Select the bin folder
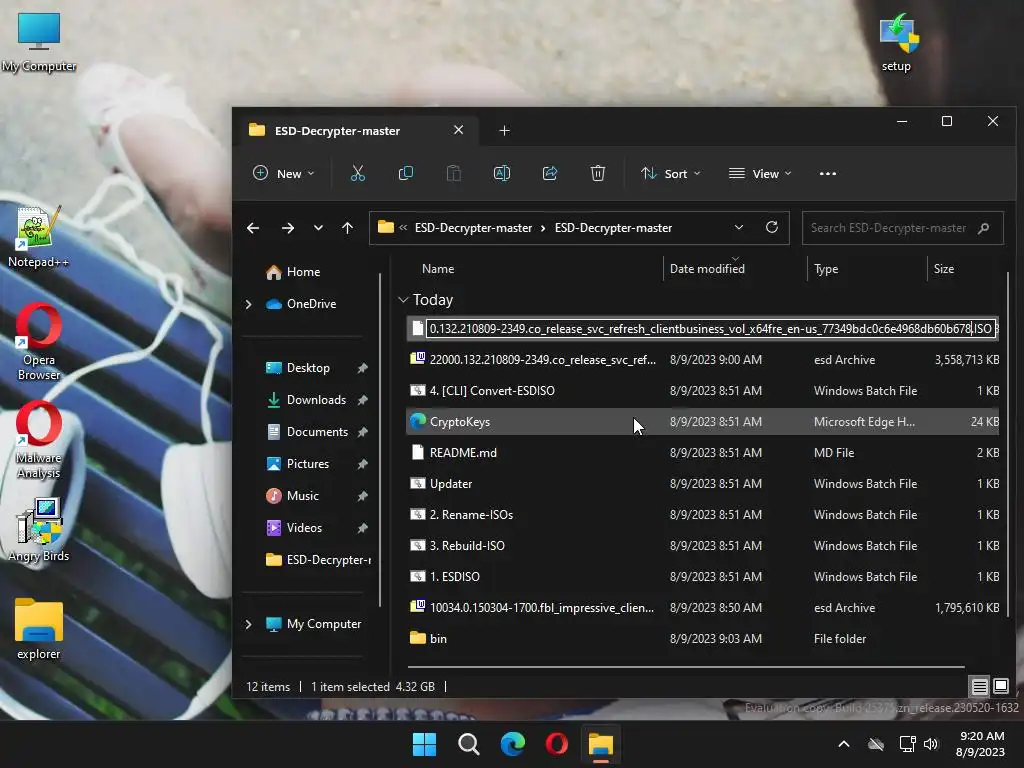 703,639
